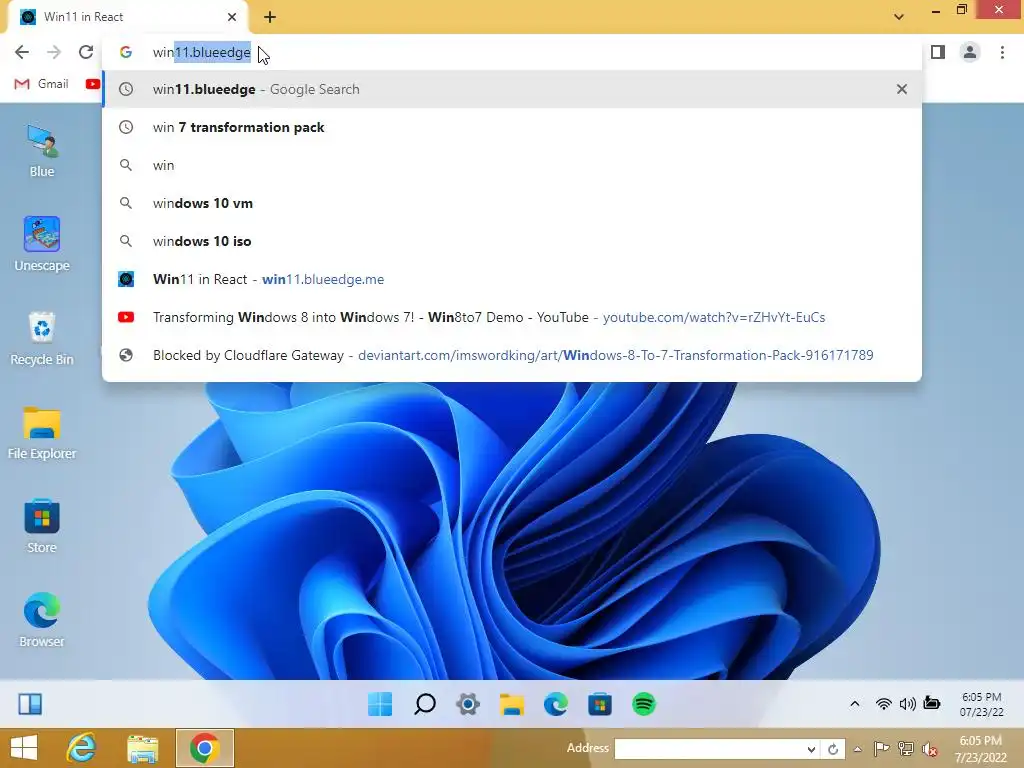This screenshot has height=768, width=1024.
Task: Open the widgets panel icon in Win11 taskbar
Action: 30,704
